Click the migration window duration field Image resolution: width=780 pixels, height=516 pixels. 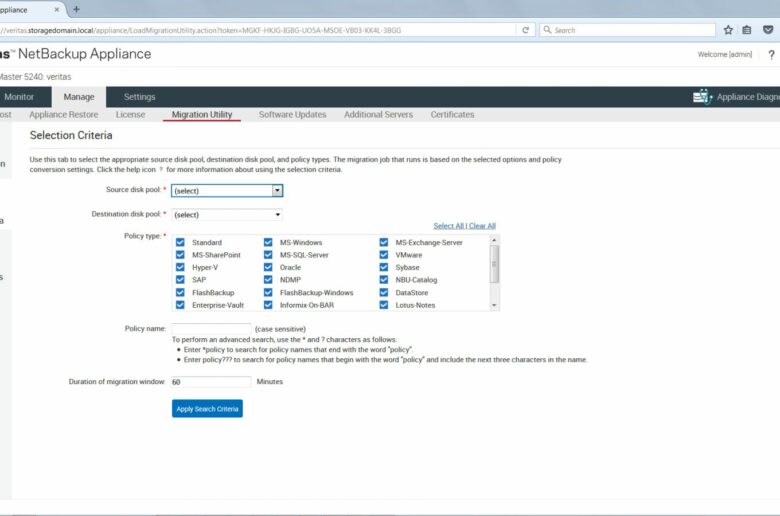(211, 382)
